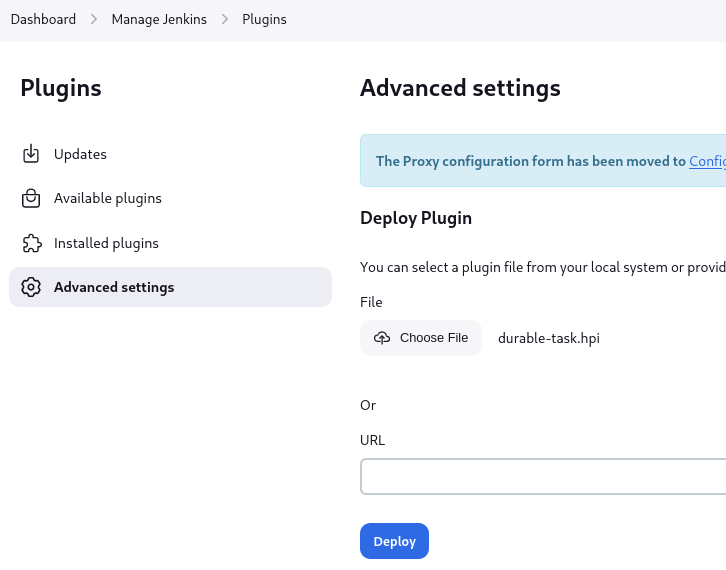Click the Plugins sidebar heading

coord(61,88)
